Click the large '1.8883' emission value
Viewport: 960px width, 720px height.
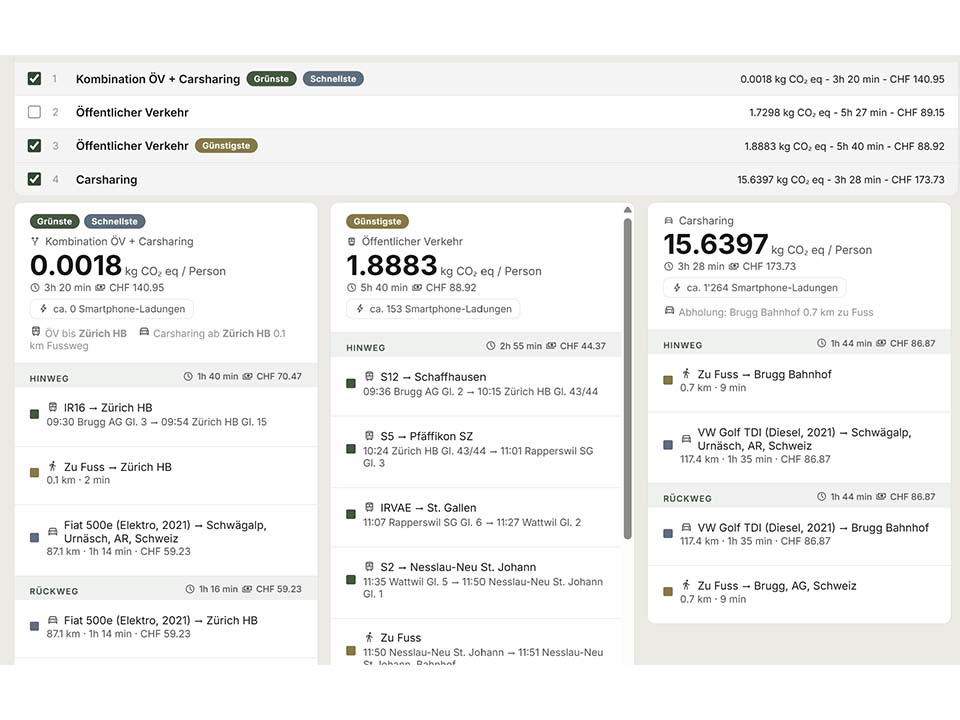(392, 265)
